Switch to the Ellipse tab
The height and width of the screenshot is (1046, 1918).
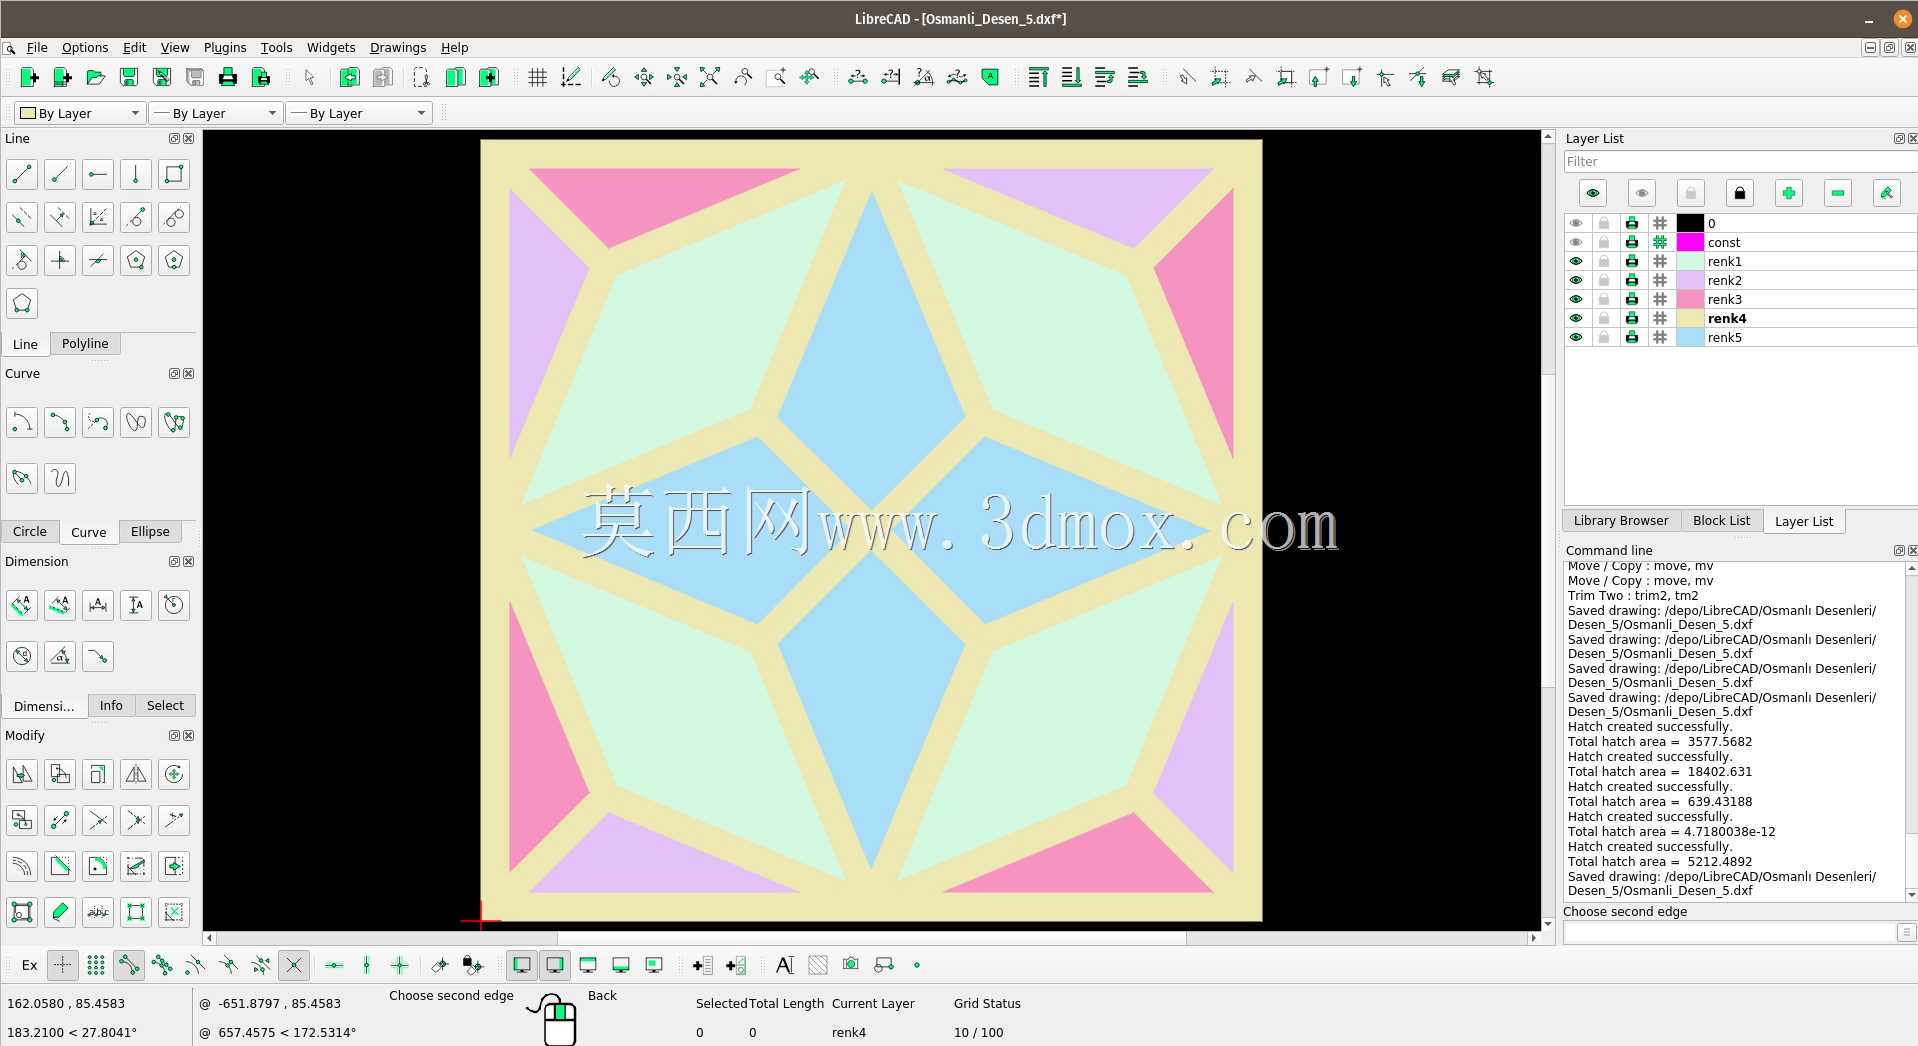(x=150, y=531)
